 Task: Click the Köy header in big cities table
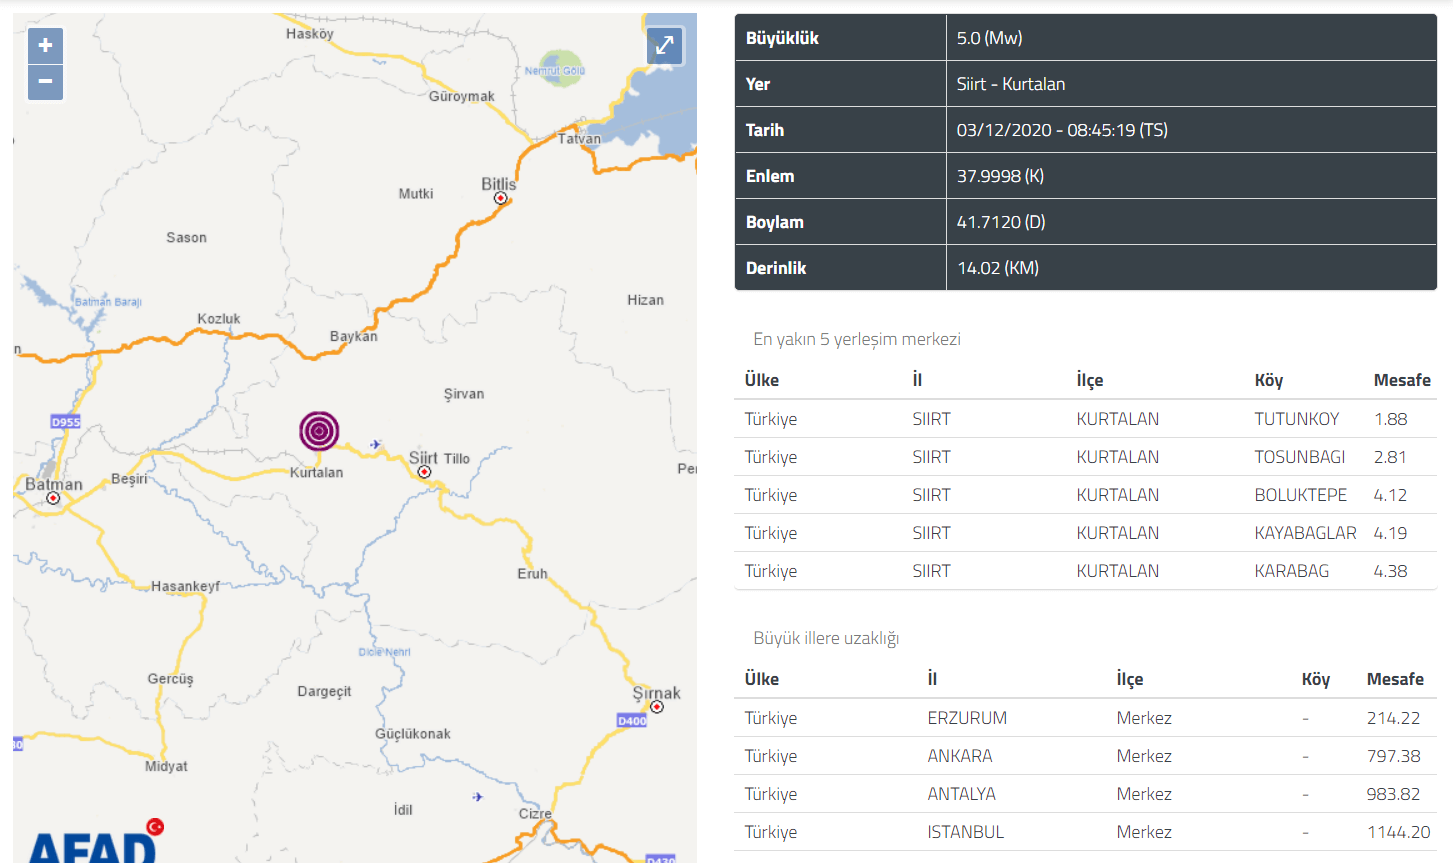(1315, 679)
